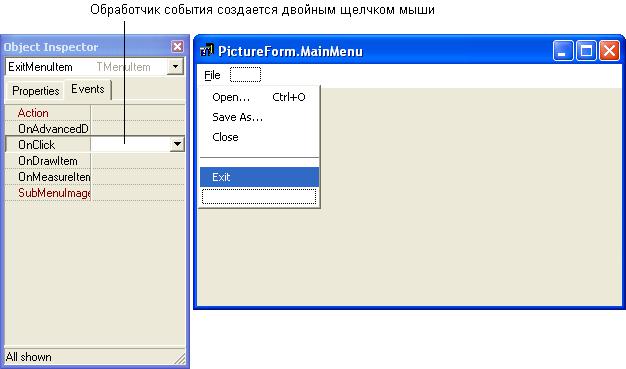Click the OnClick value input field
The width and height of the screenshot is (626, 369).
[x=130, y=144]
